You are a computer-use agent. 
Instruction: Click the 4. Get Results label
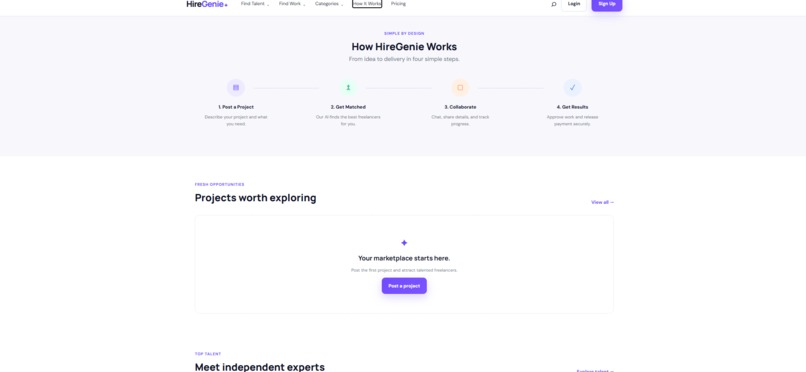(572, 107)
